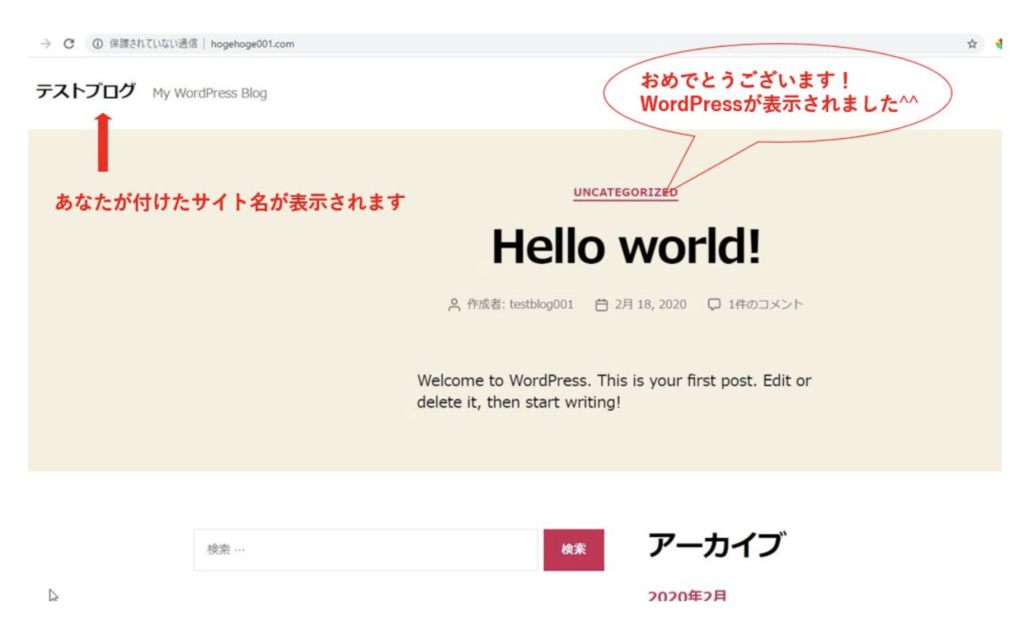This screenshot has width=1024, height=622.
Task: Open the 2020年2月 archive link
Action: pyautogui.click(x=687, y=596)
